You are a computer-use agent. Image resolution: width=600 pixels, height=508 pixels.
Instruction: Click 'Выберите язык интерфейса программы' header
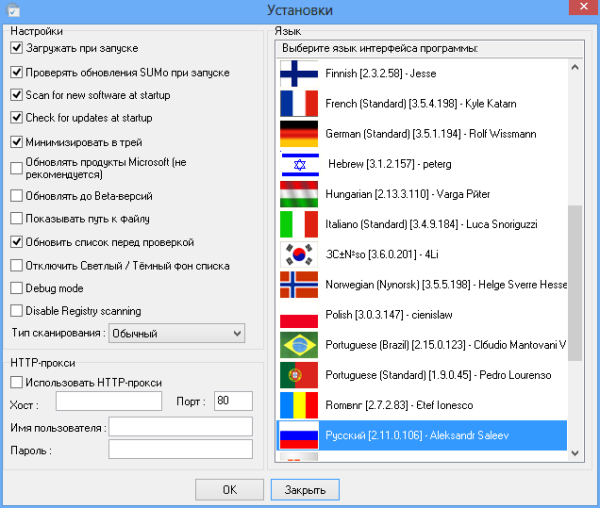point(429,49)
